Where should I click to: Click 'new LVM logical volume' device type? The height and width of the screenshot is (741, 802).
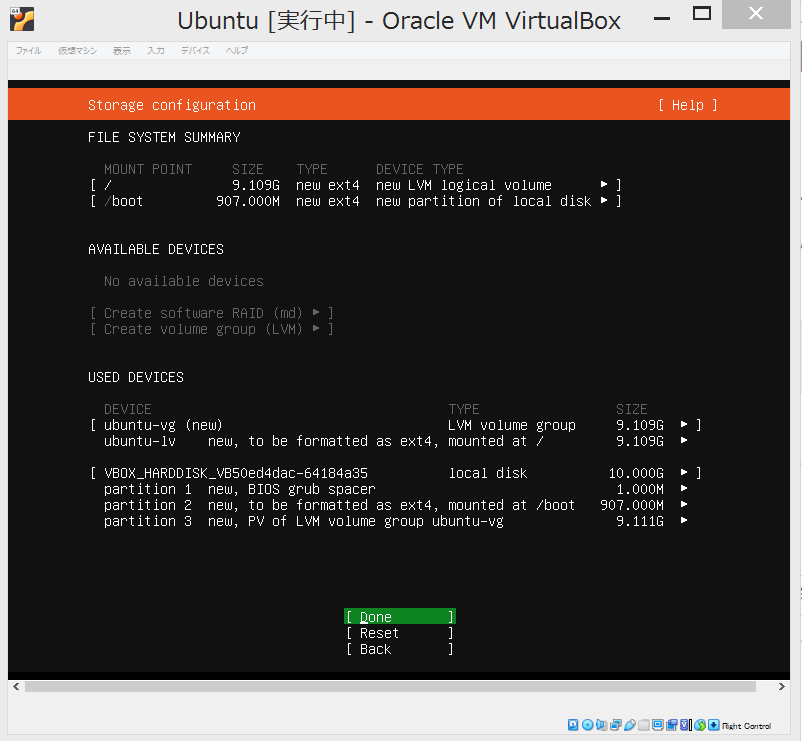click(464, 185)
